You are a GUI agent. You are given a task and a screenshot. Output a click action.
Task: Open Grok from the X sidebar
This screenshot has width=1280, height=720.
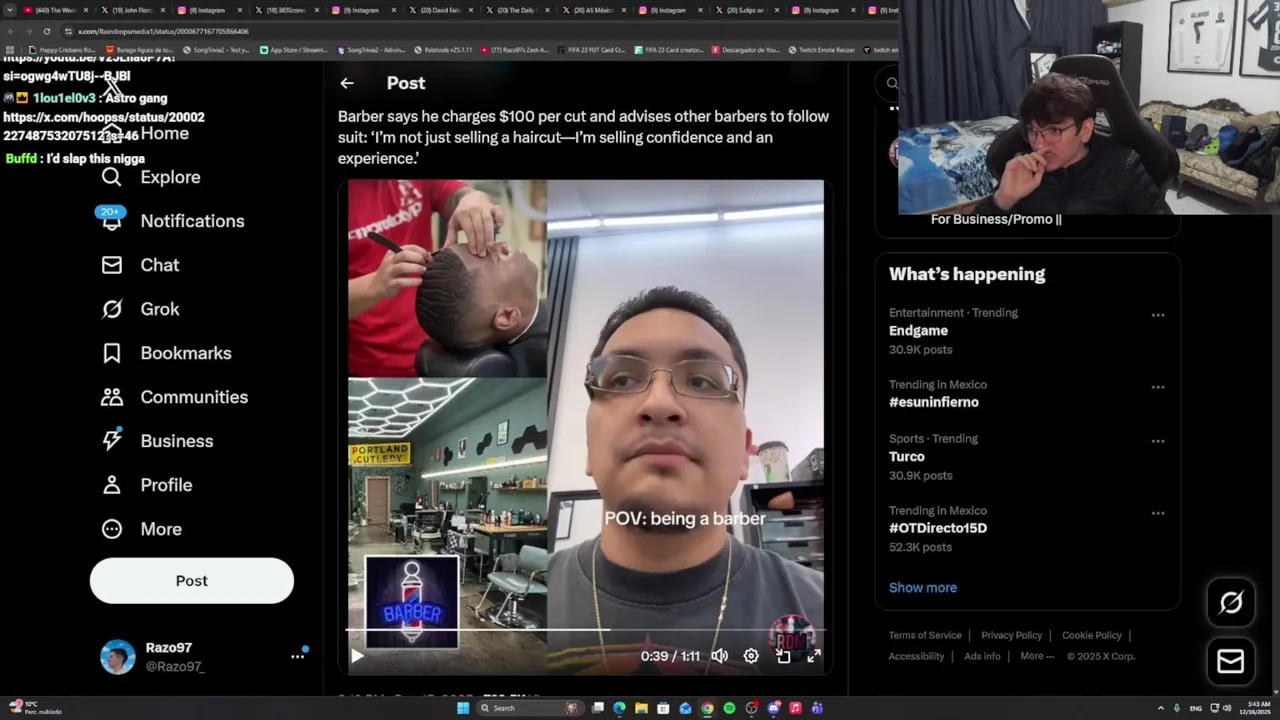click(140, 309)
